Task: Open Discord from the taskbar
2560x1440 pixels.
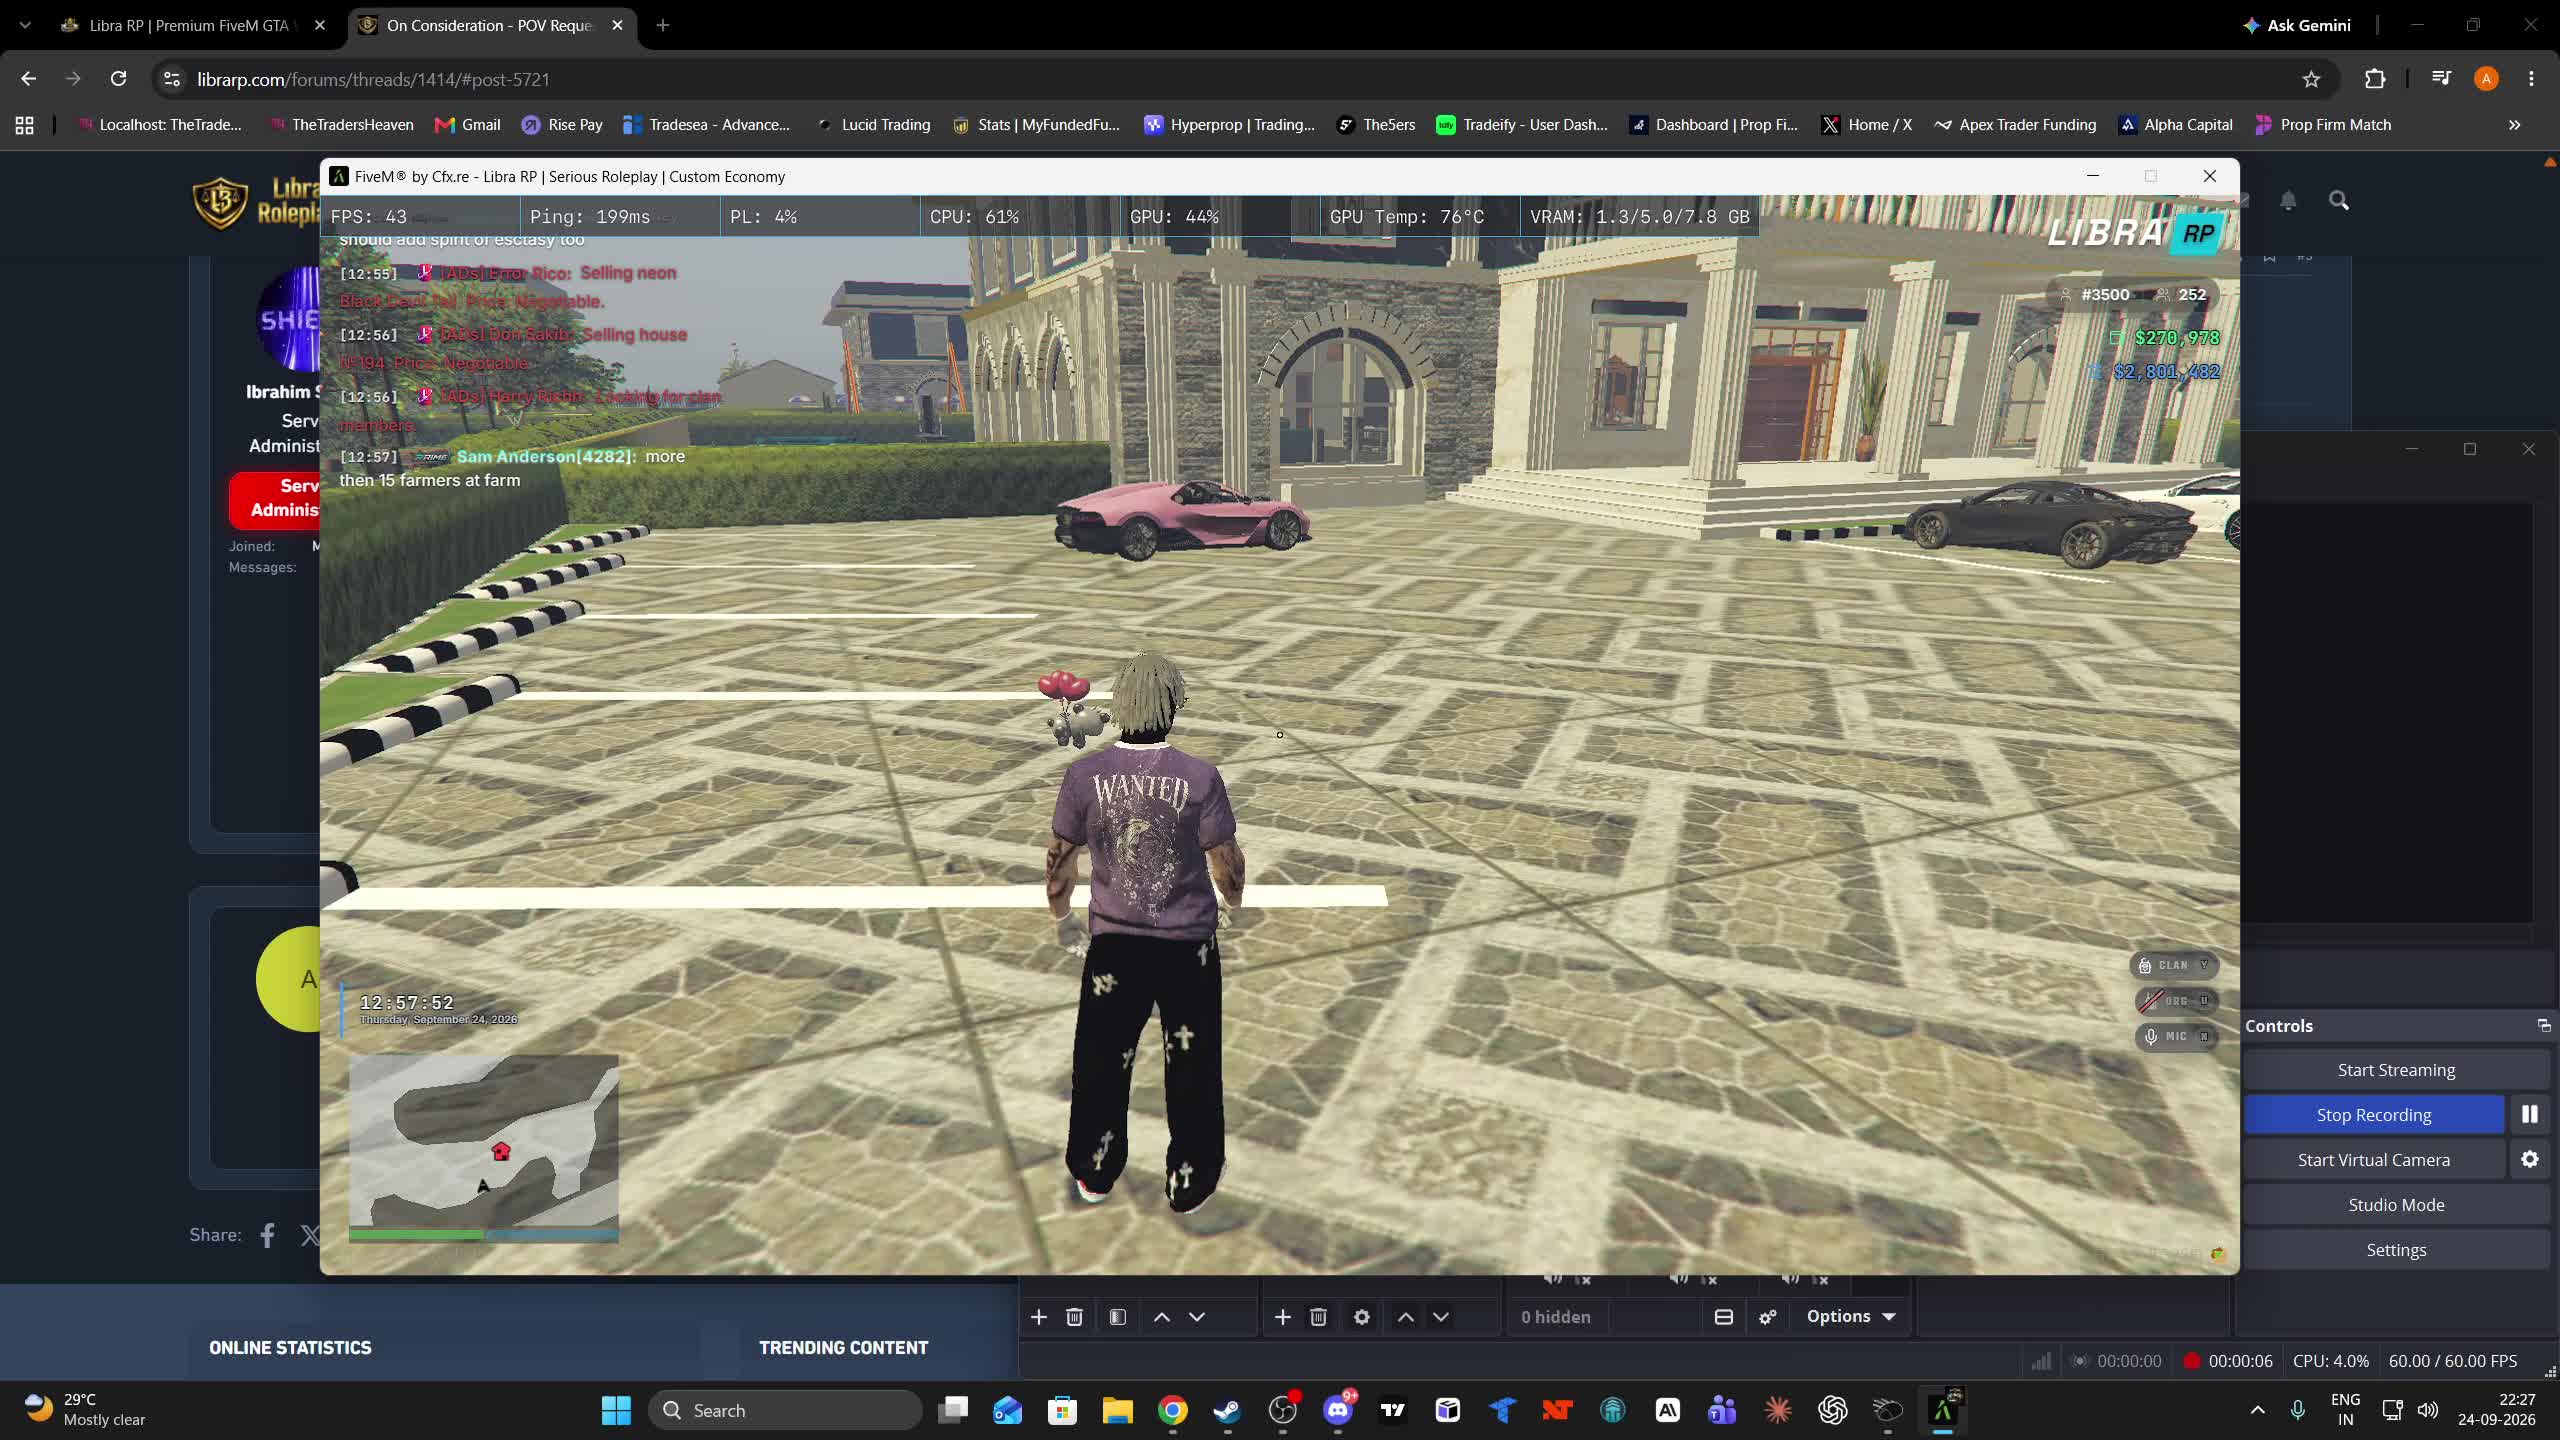Action: [1338, 1410]
